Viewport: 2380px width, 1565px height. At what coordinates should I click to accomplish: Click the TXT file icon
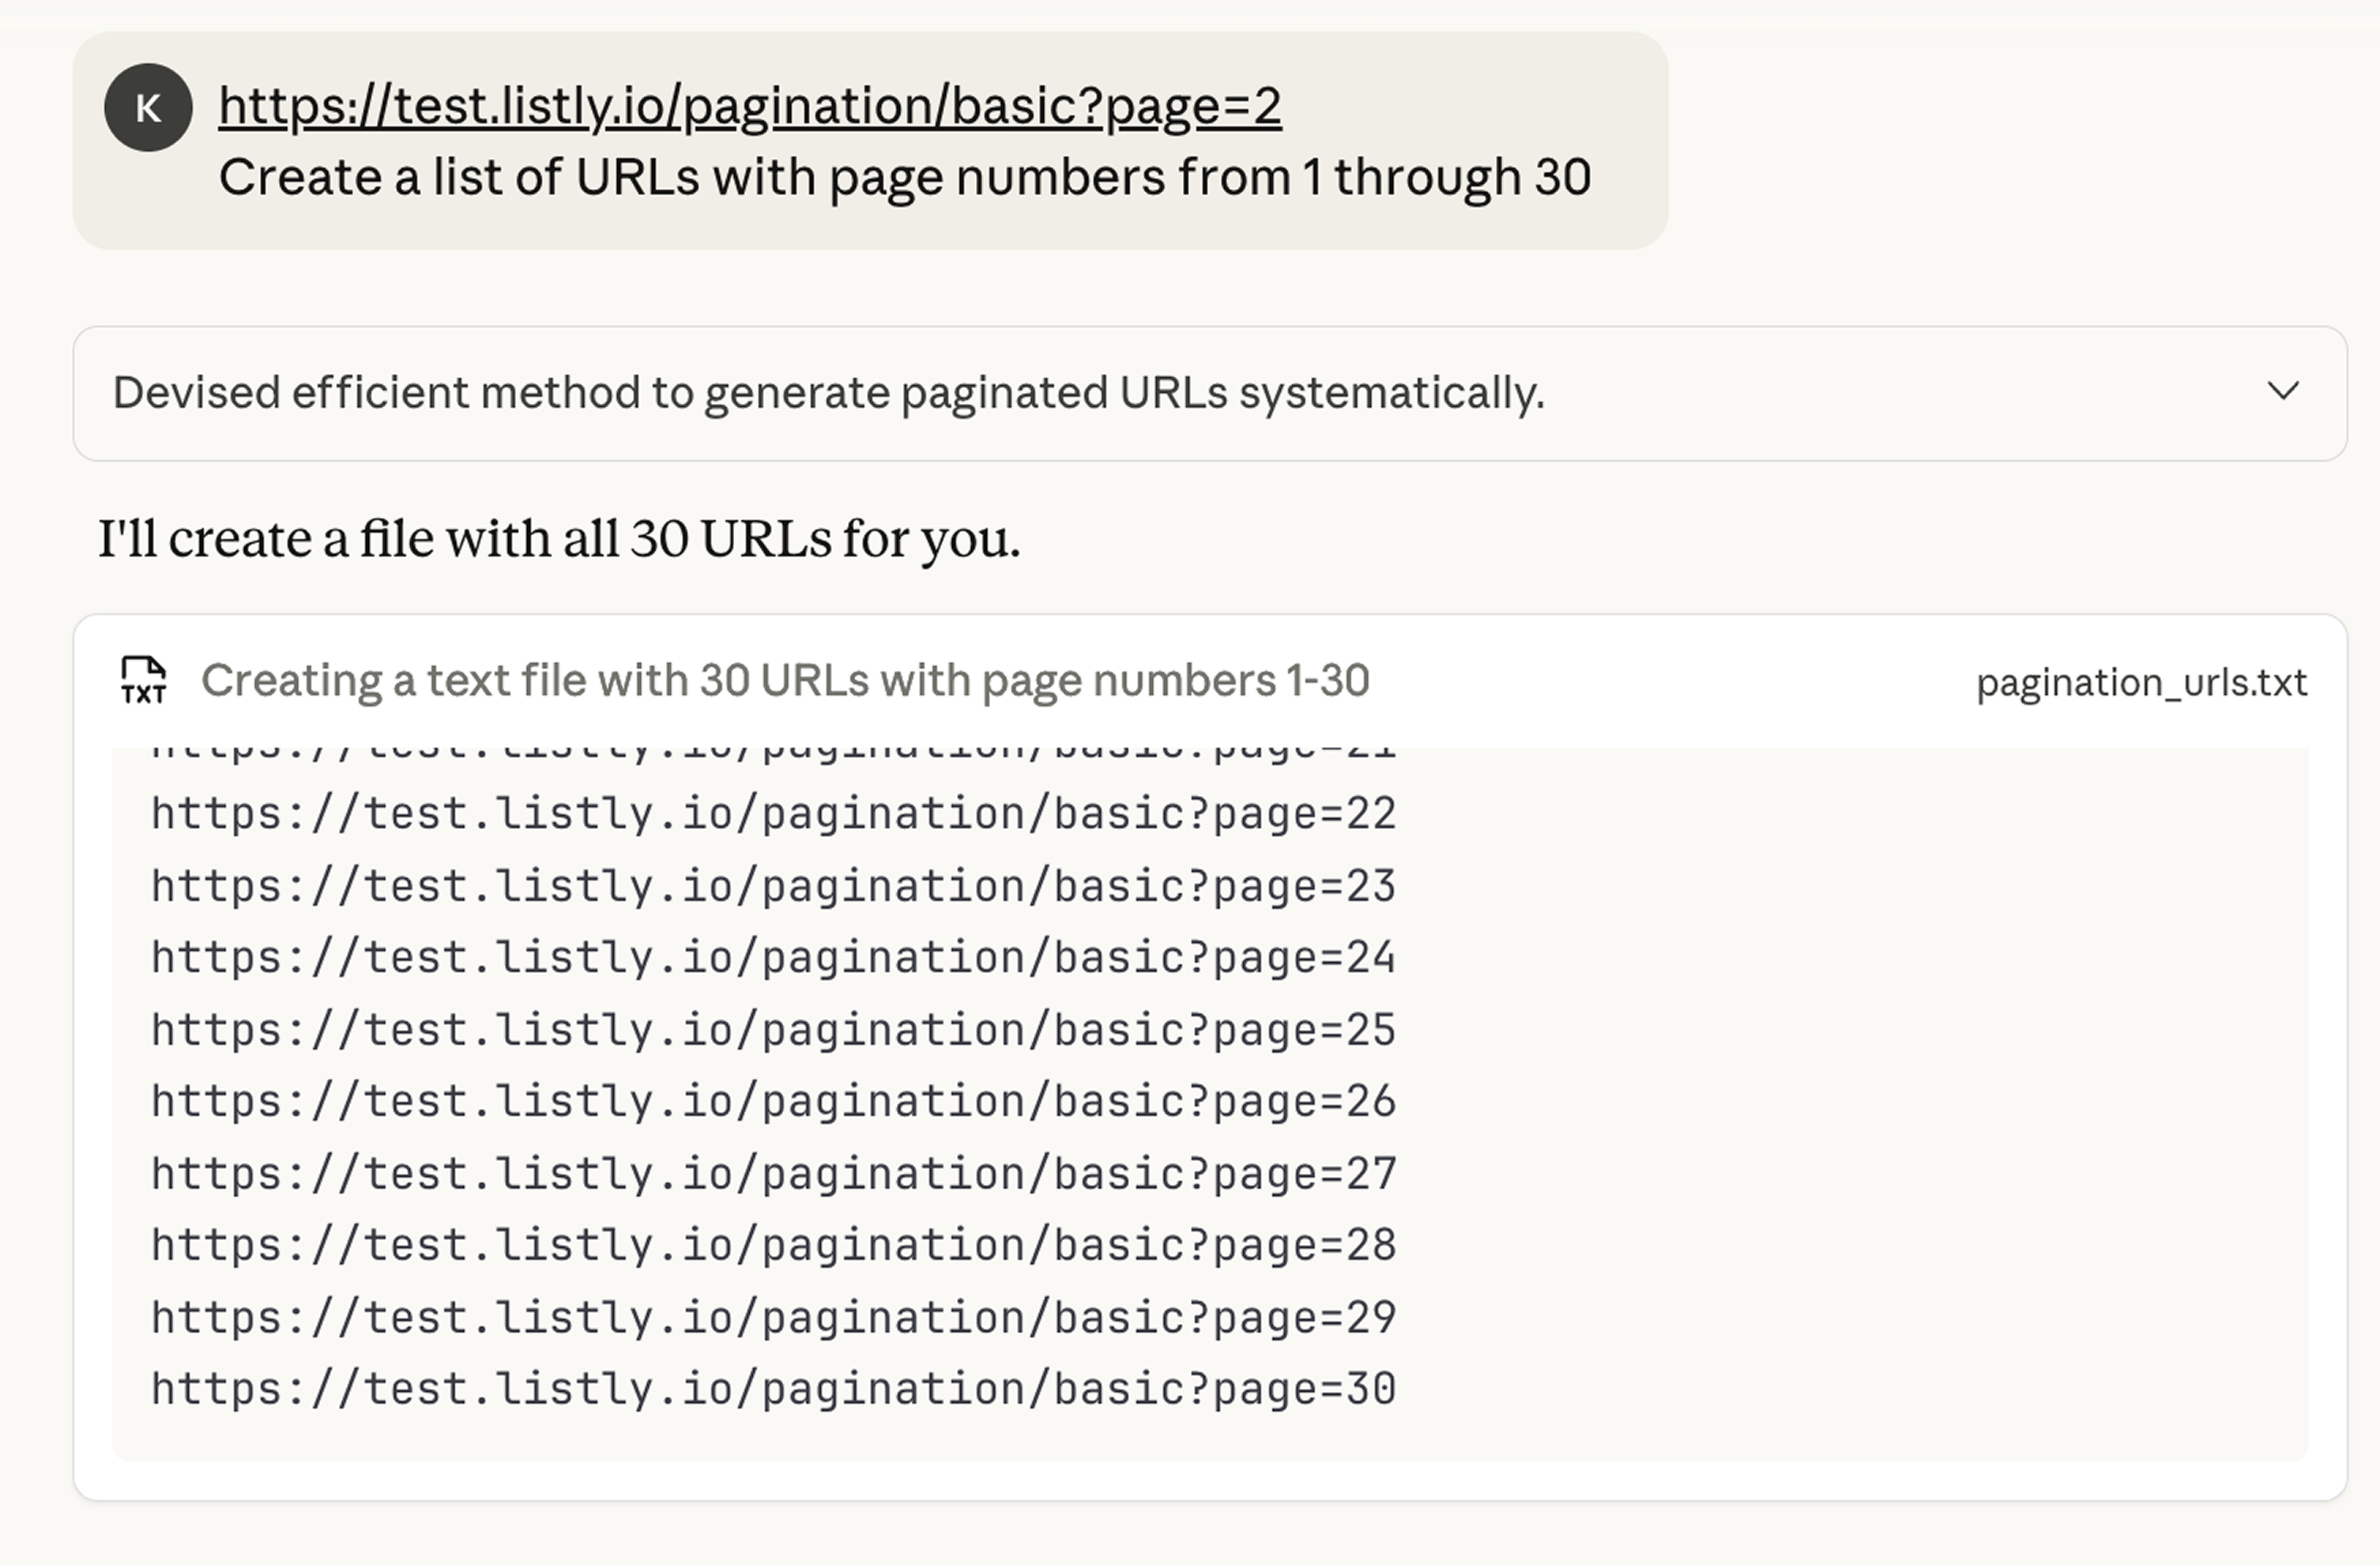click(x=144, y=681)
